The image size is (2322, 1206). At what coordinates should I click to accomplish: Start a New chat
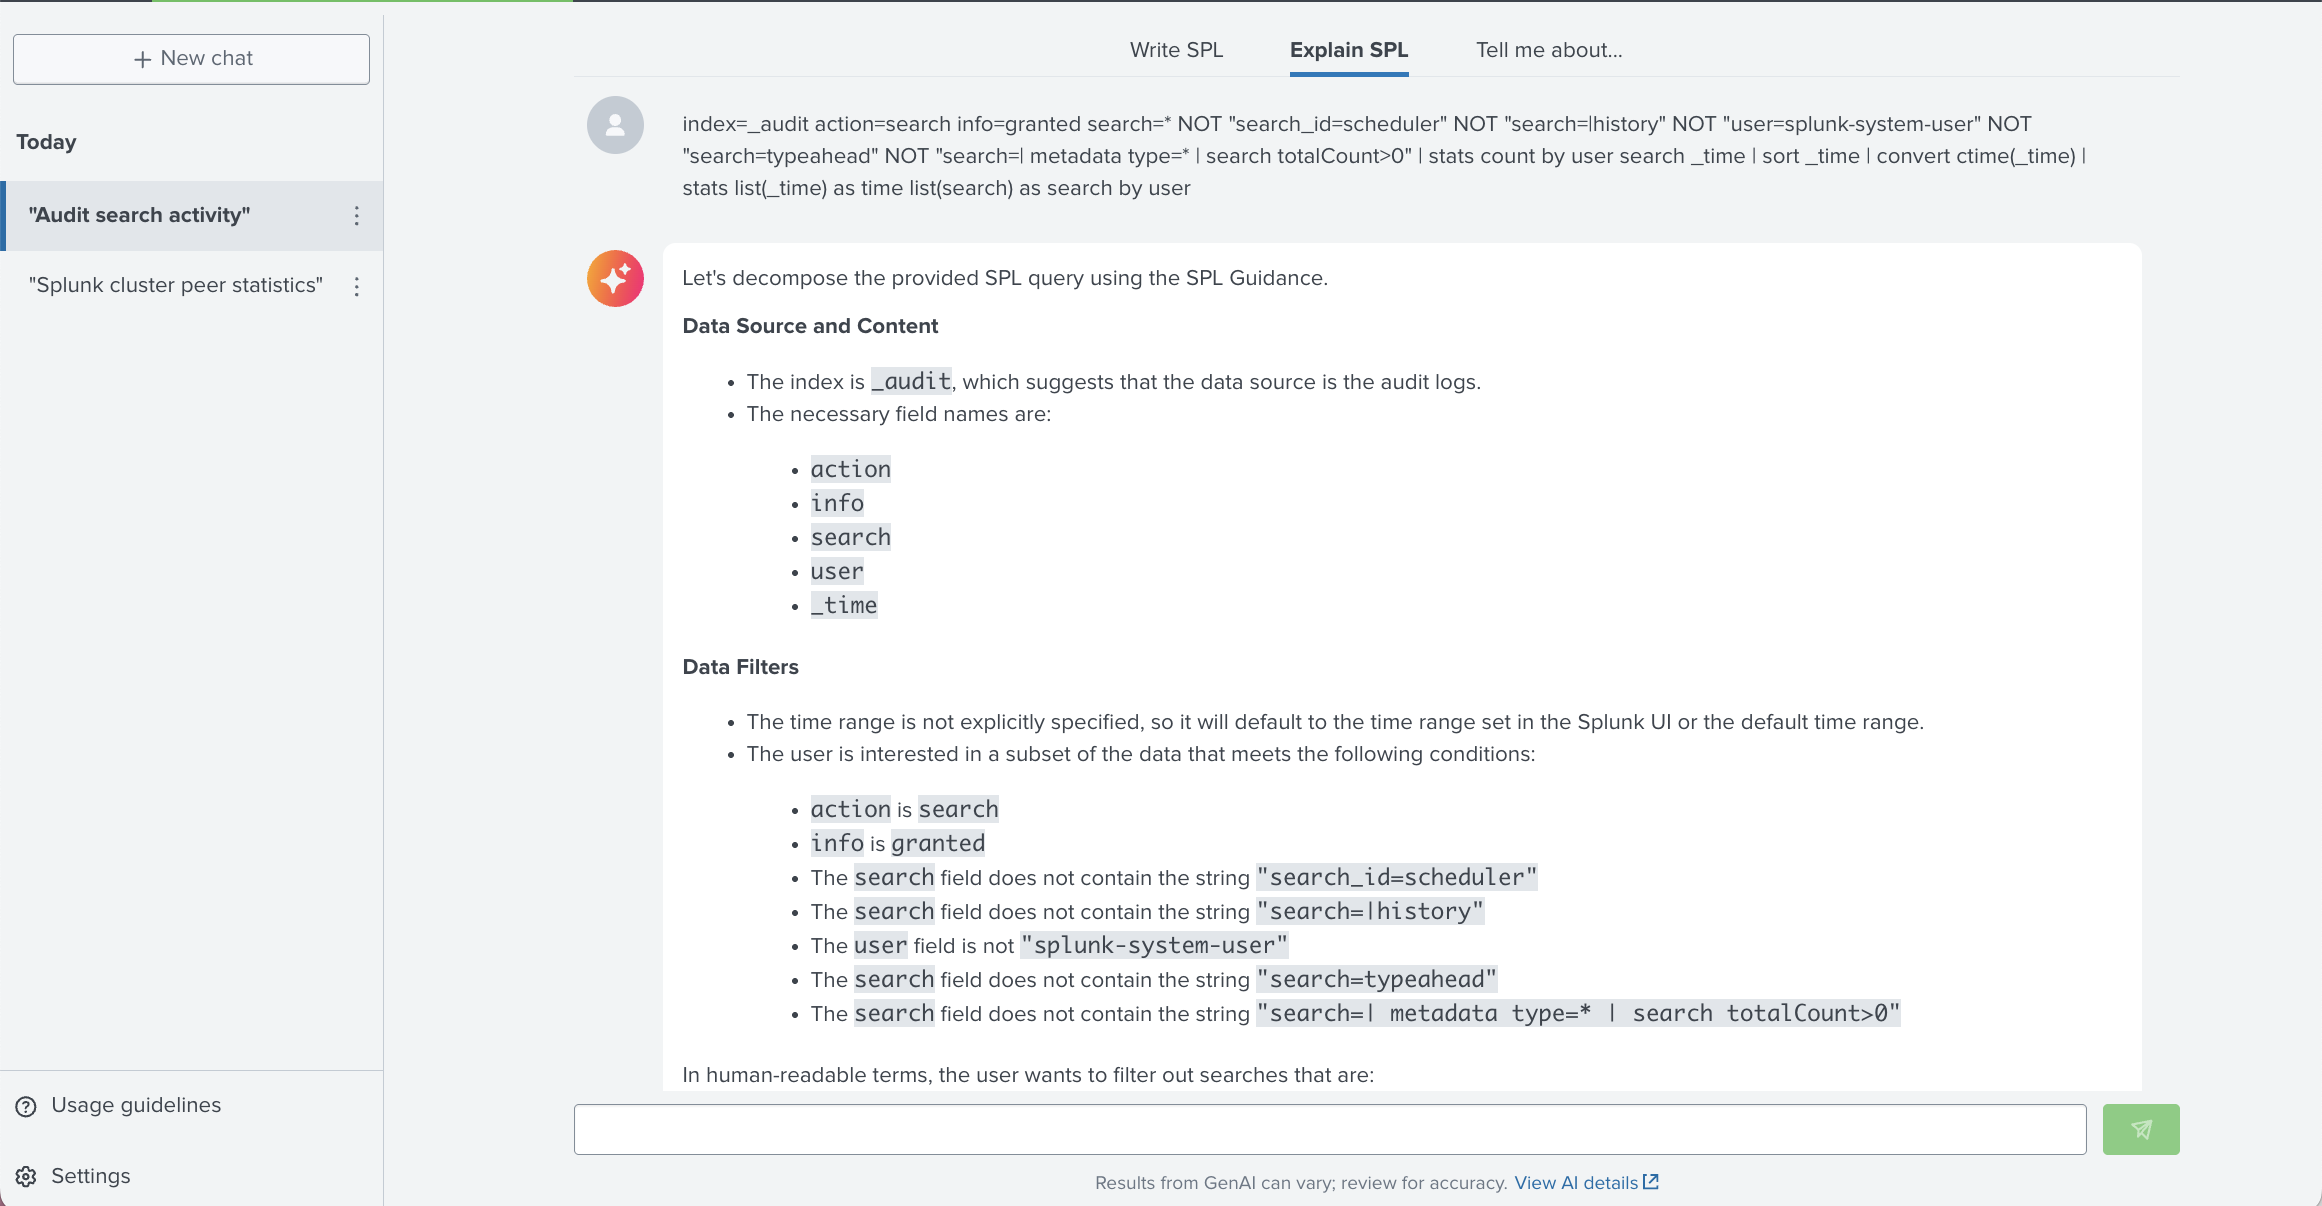[191, 59]
